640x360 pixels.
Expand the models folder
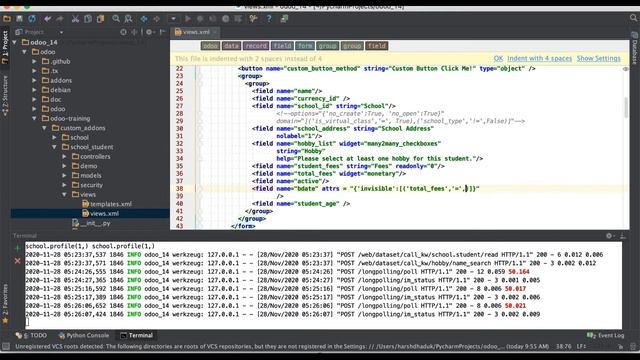(x=64, y=176)
